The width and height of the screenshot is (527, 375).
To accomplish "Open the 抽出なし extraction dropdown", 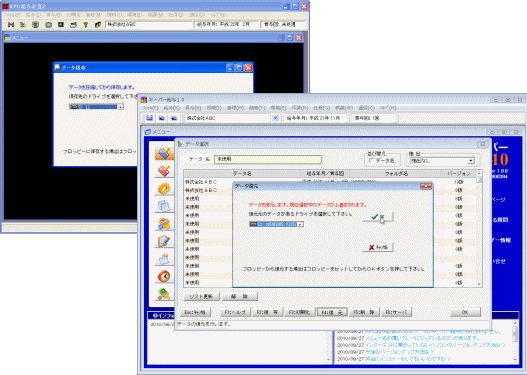I will point(471,161).
